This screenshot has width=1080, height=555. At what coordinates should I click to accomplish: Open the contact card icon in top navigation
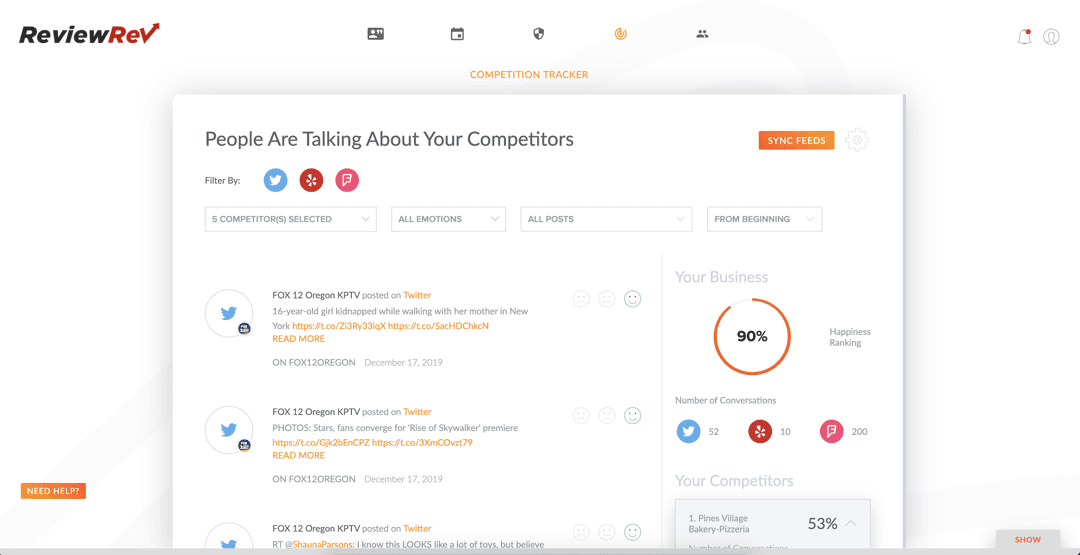click(375, 34)
